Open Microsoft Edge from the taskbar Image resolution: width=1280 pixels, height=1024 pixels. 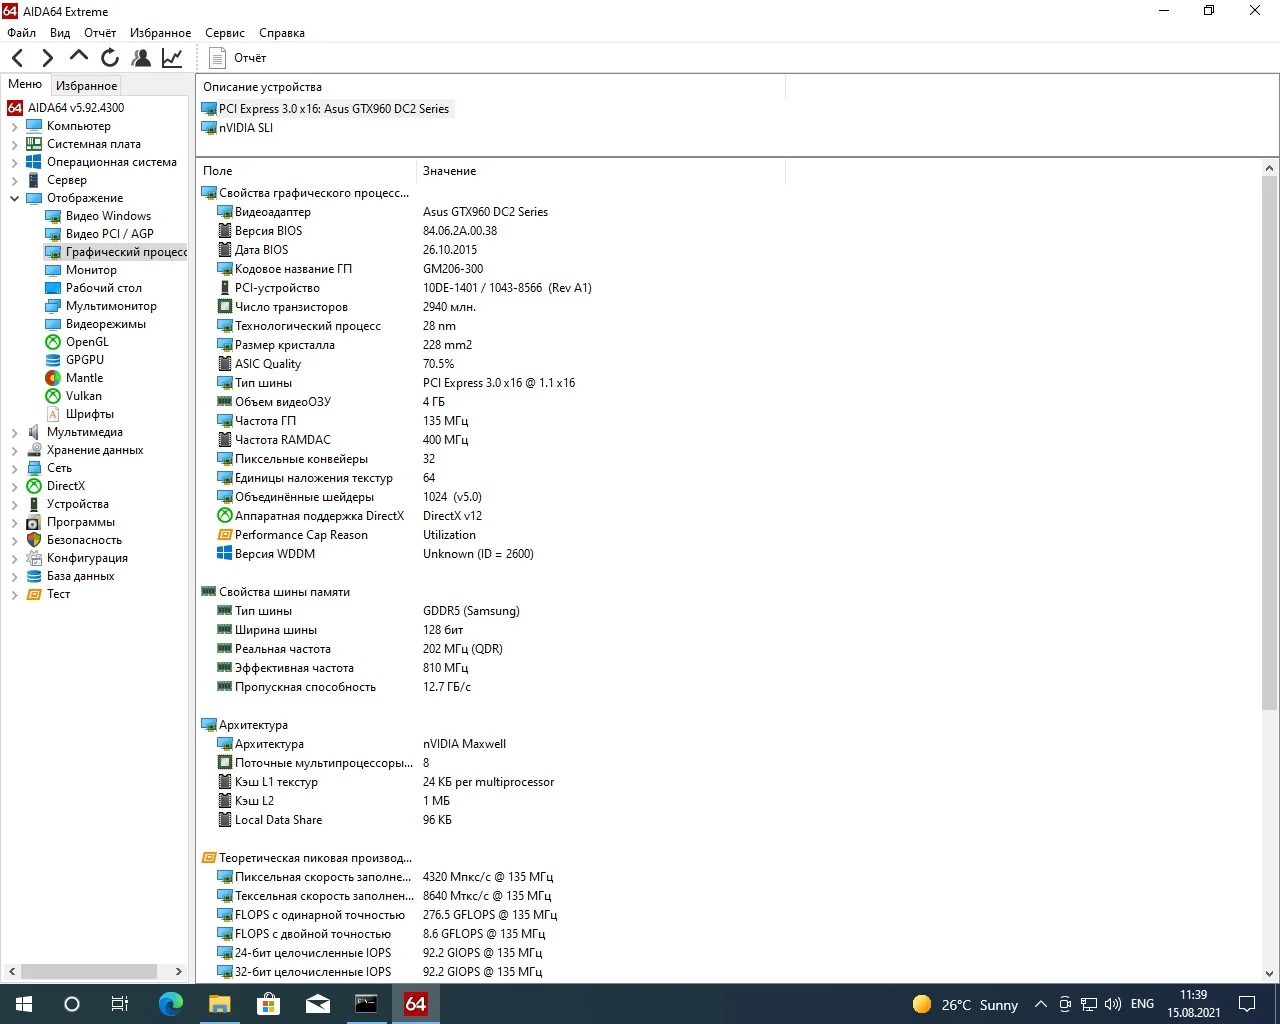pyautogui.click(x=171, y=1004)
